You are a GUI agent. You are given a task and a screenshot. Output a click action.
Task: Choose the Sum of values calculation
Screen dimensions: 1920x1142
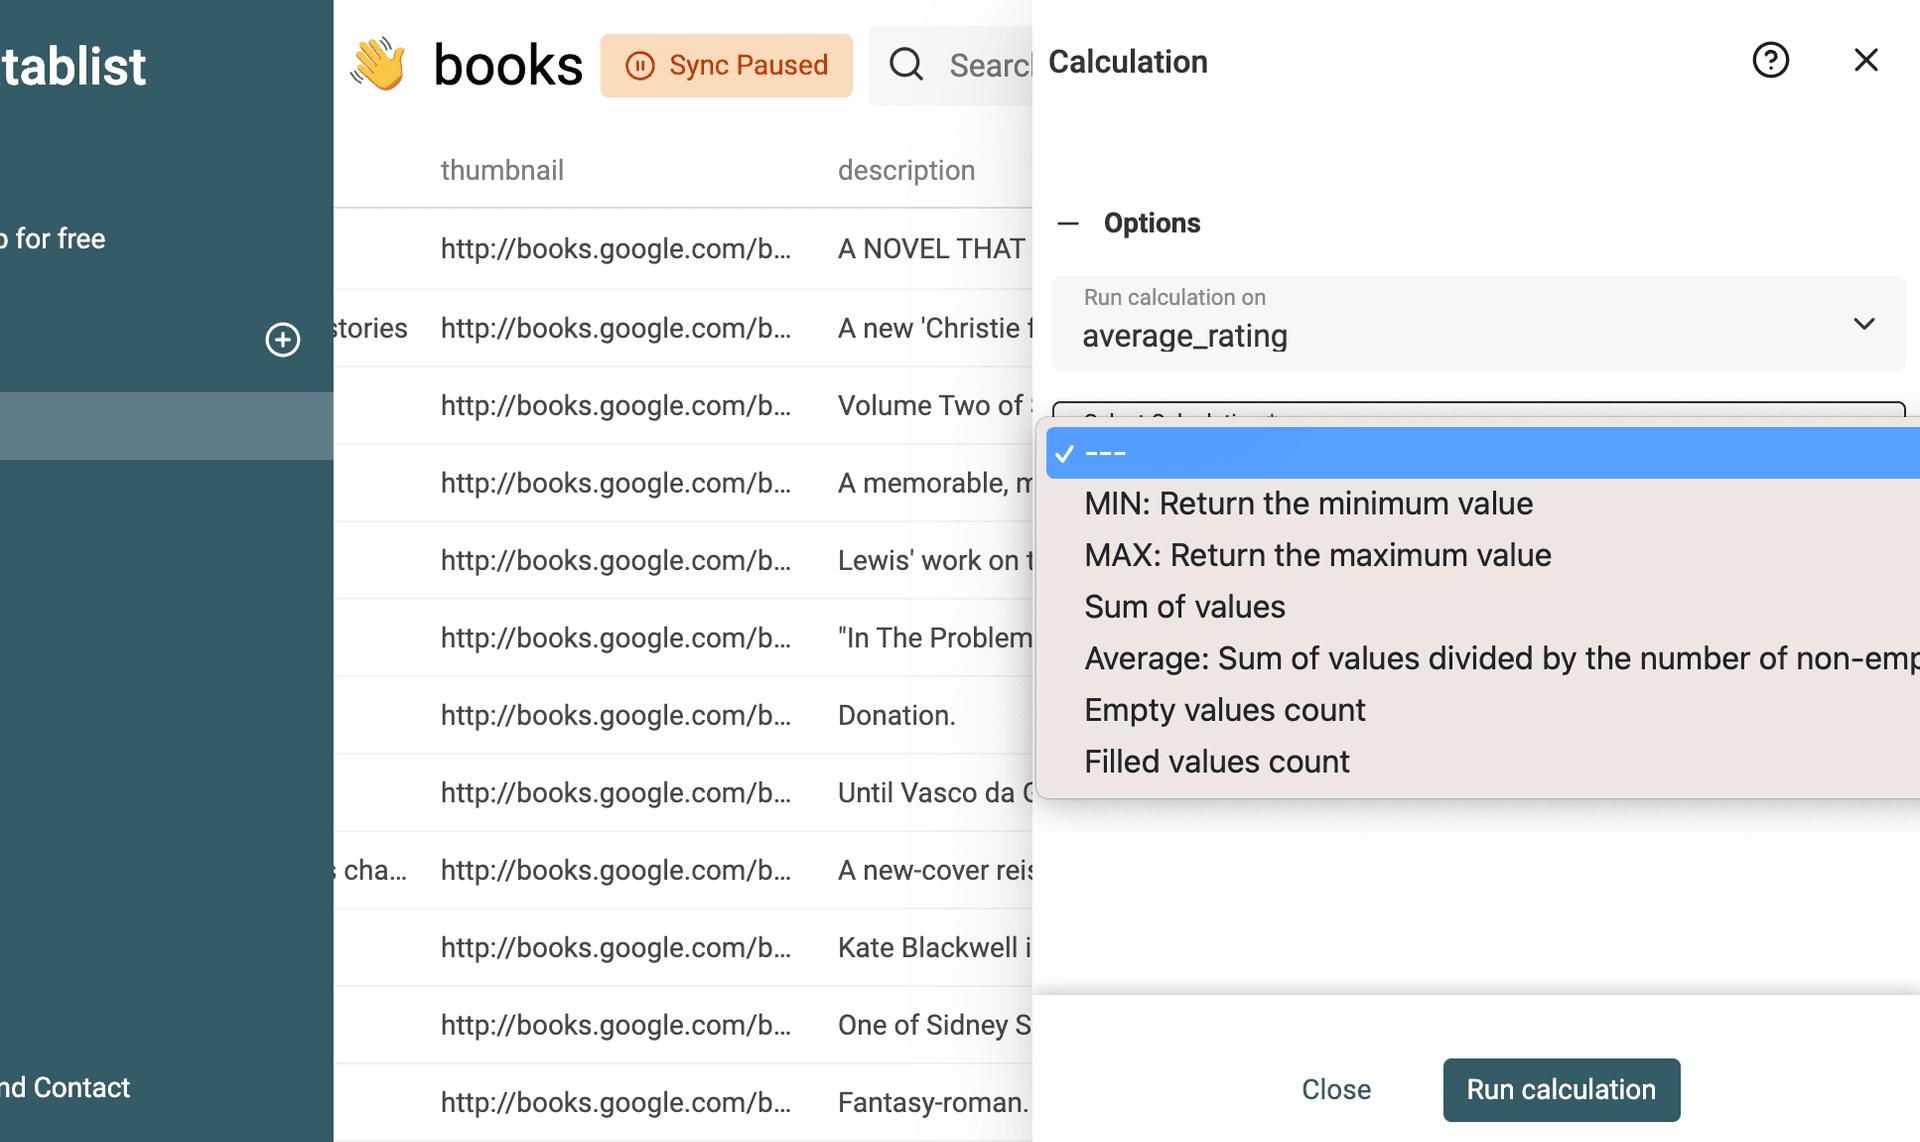click(x=1184, y=606)
